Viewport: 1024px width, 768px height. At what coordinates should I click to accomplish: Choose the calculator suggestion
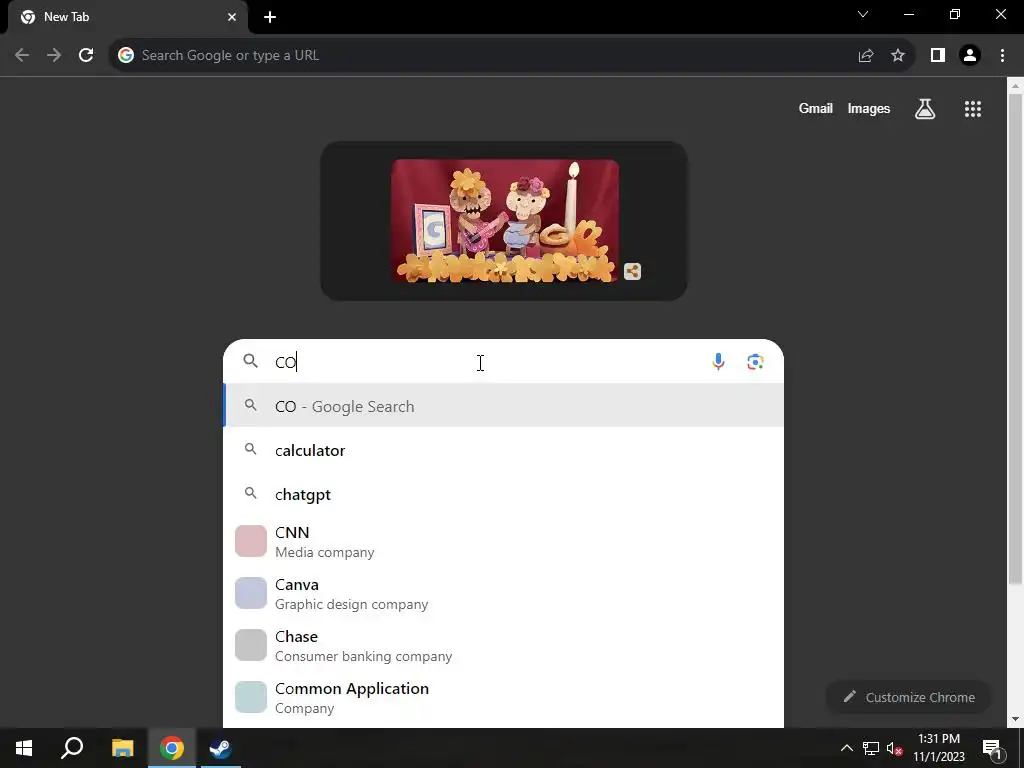pyautogui.click(x=504, y=450)
